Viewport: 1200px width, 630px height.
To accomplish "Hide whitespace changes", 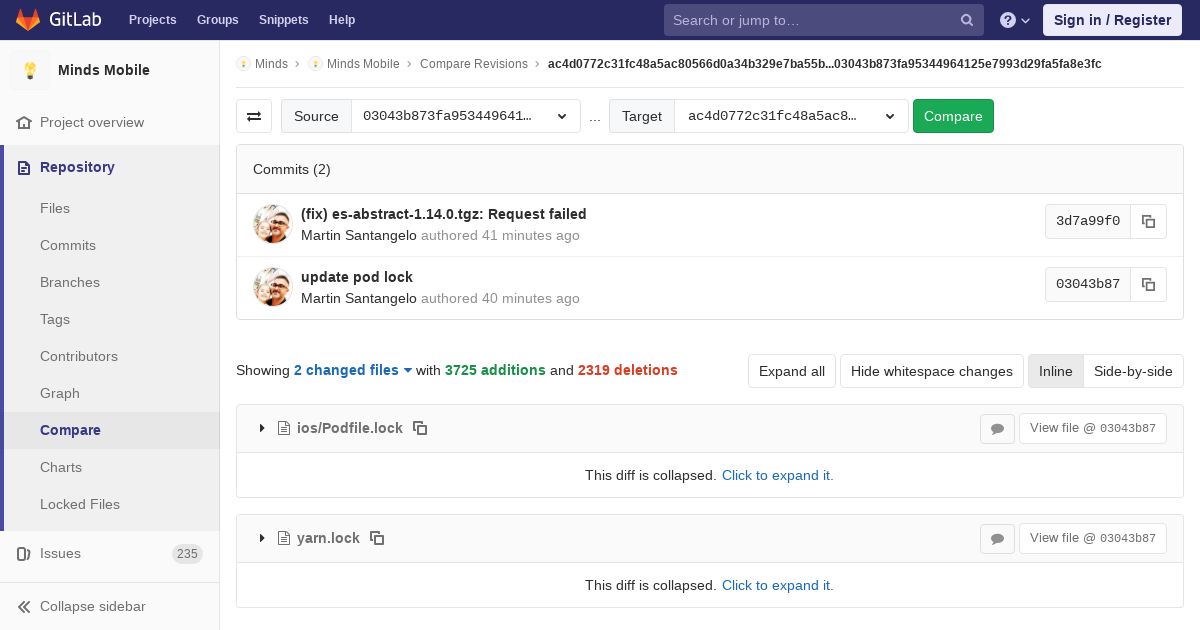I will [x=932, y=371].
